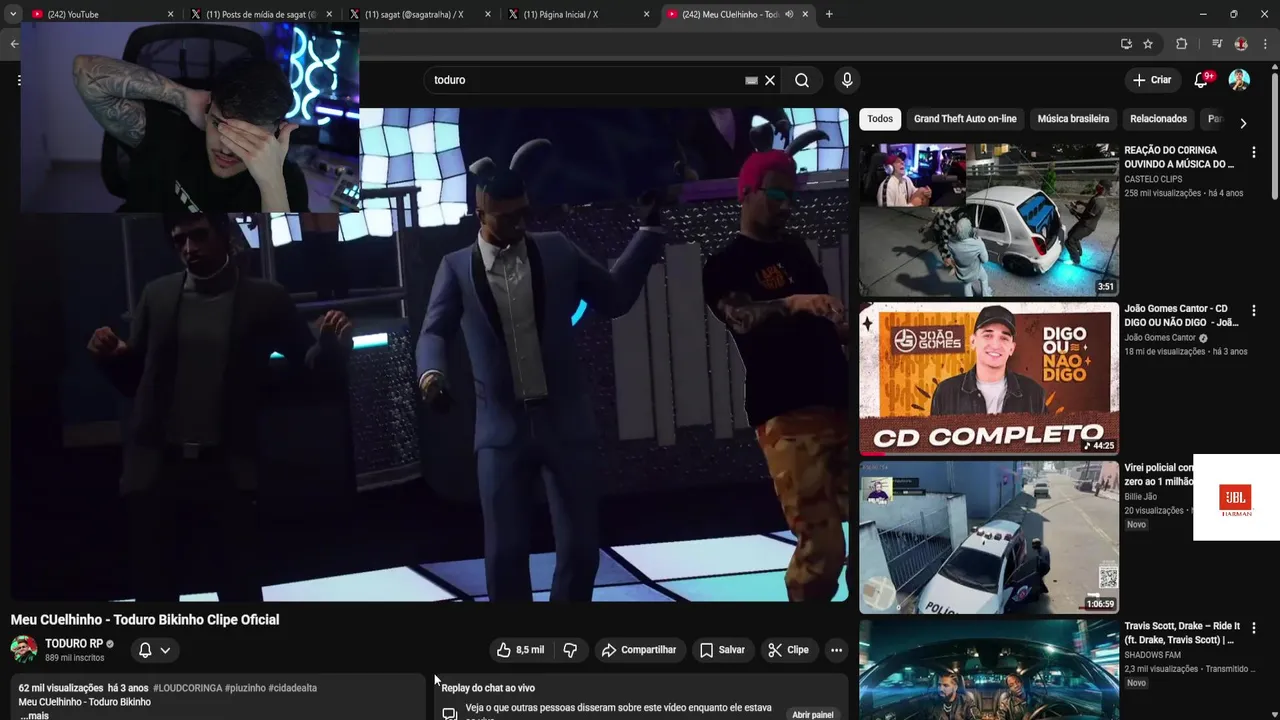
Task: Bookmark this page with star icon
Action: (1148, 44)
